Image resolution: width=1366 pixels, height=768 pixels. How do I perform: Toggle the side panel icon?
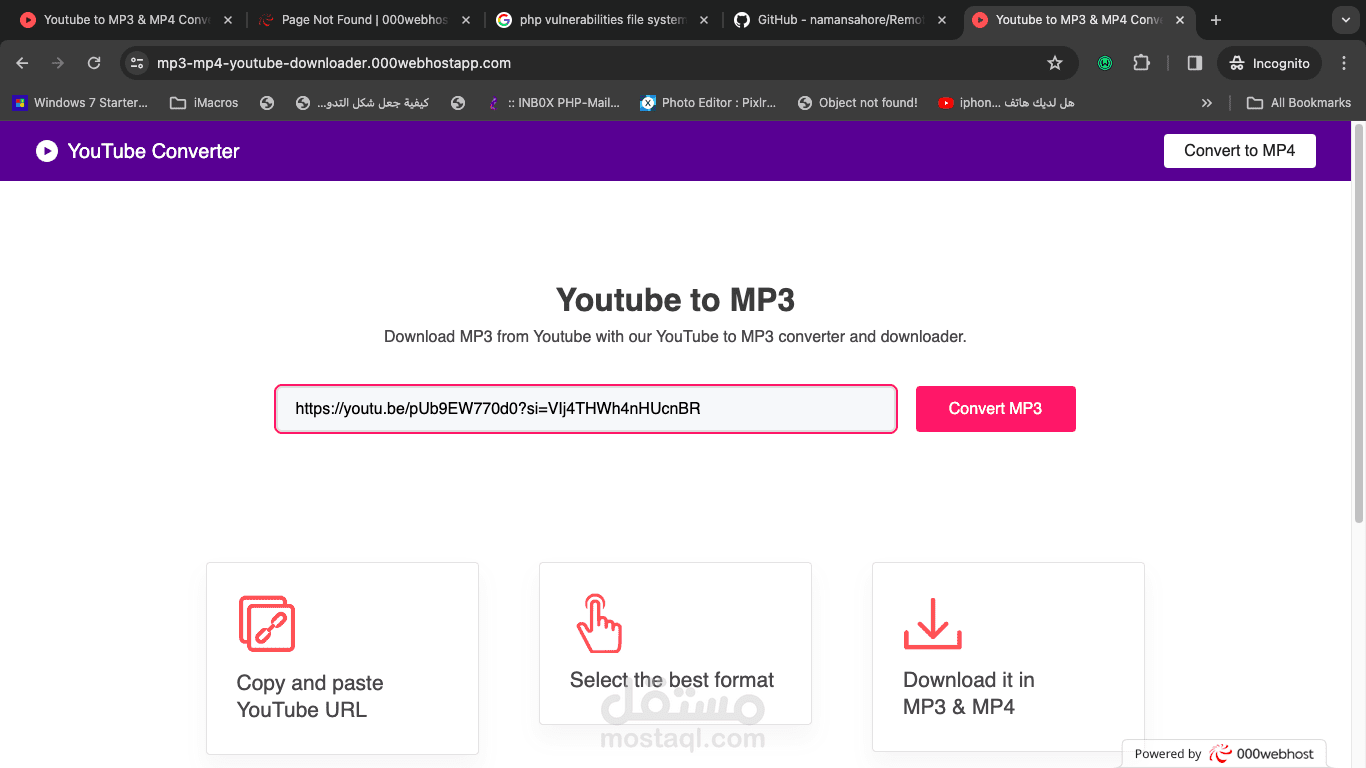pyautogui.click(x=1194, y=63)
